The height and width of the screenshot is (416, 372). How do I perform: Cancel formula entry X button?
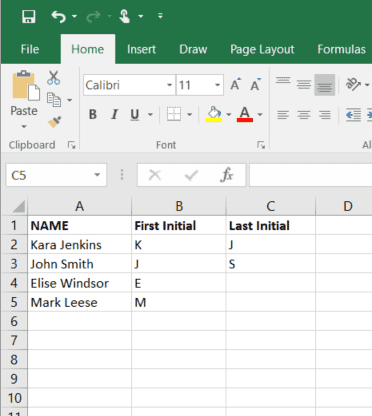[155, 175]
